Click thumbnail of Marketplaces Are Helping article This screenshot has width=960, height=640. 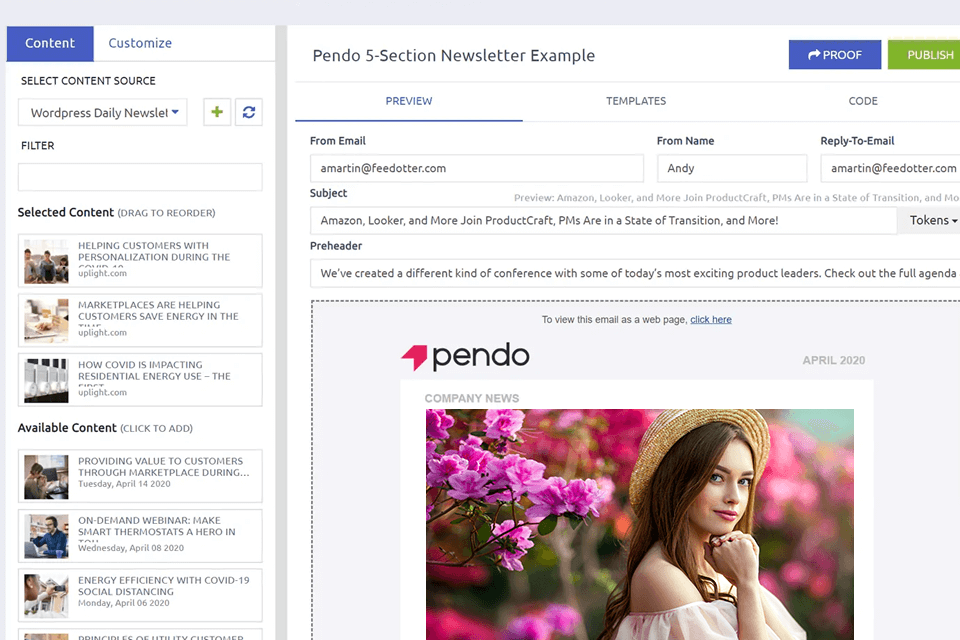pyautogui.click(x=47, y=320)
